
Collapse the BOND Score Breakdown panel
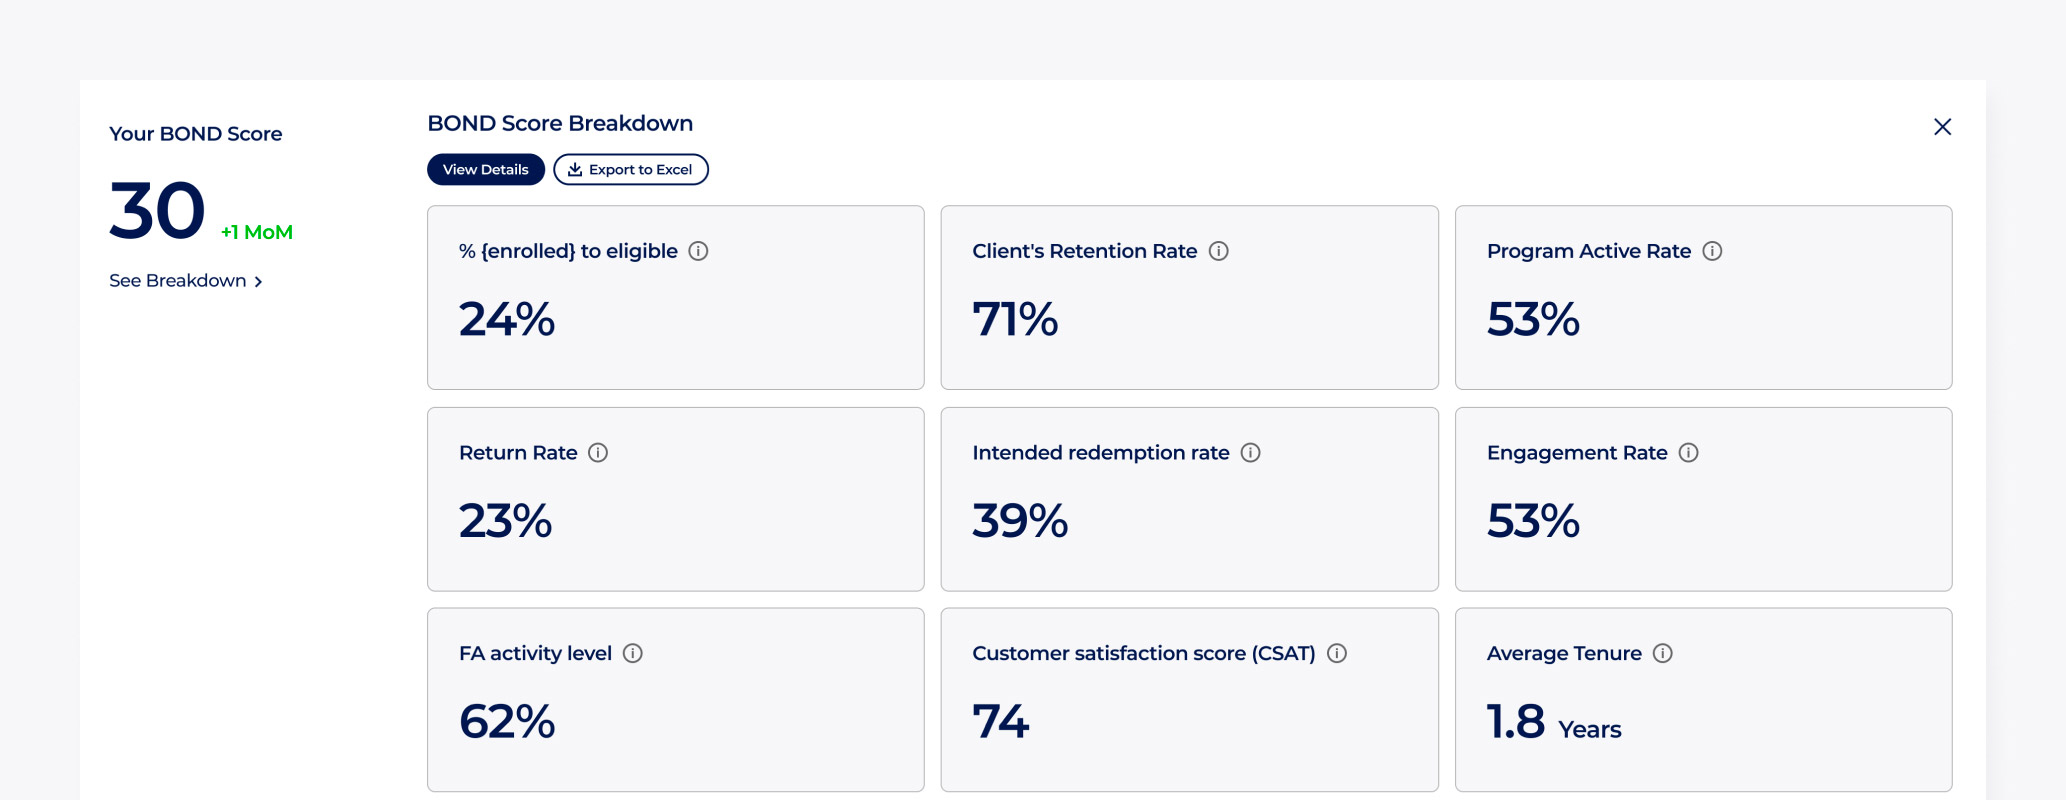point(1942,127)
